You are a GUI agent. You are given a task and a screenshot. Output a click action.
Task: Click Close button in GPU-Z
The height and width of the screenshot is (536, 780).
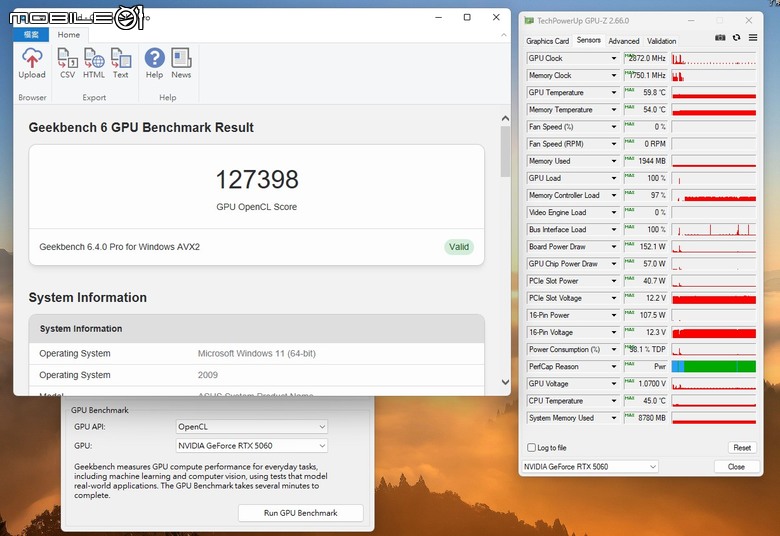point(736,467)
